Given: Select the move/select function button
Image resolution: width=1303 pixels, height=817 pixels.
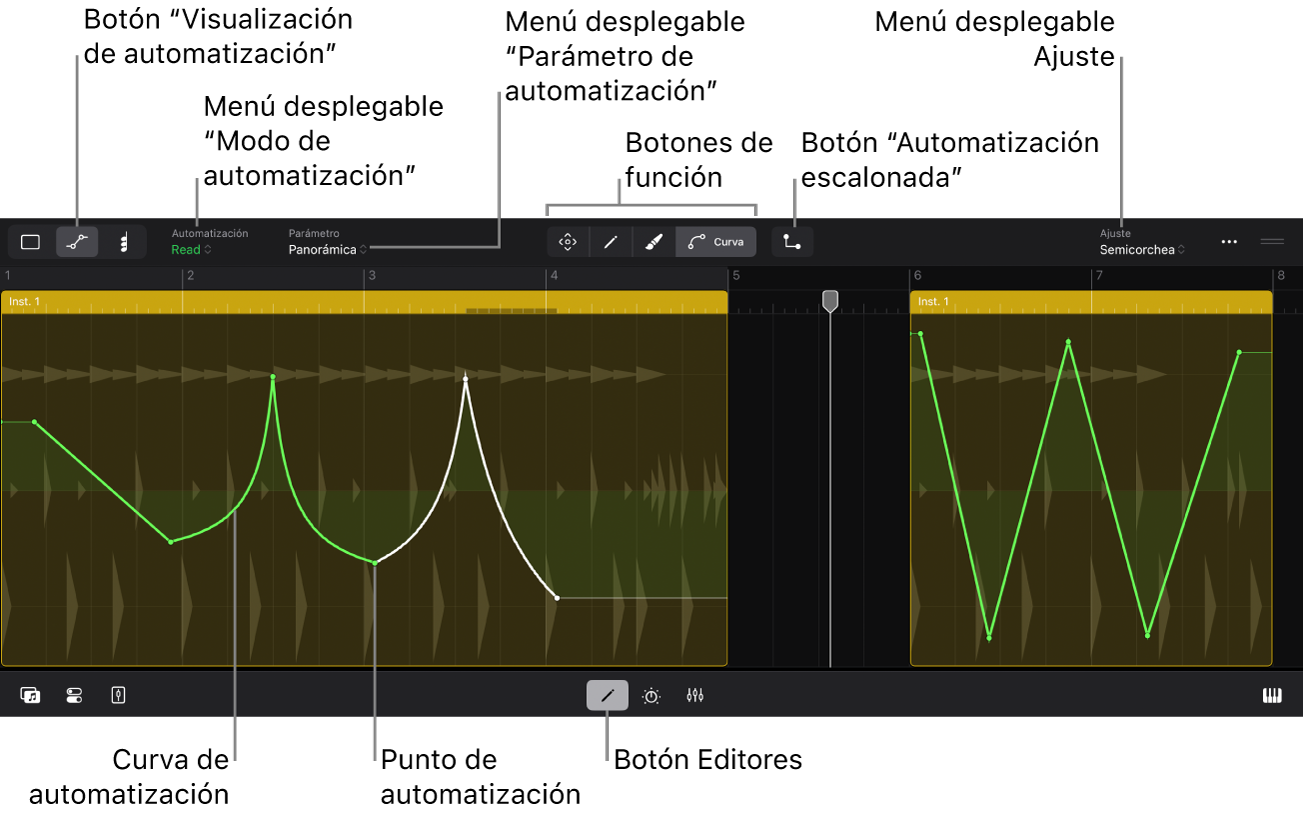Looking at the screenshot, I should [567, 242].
